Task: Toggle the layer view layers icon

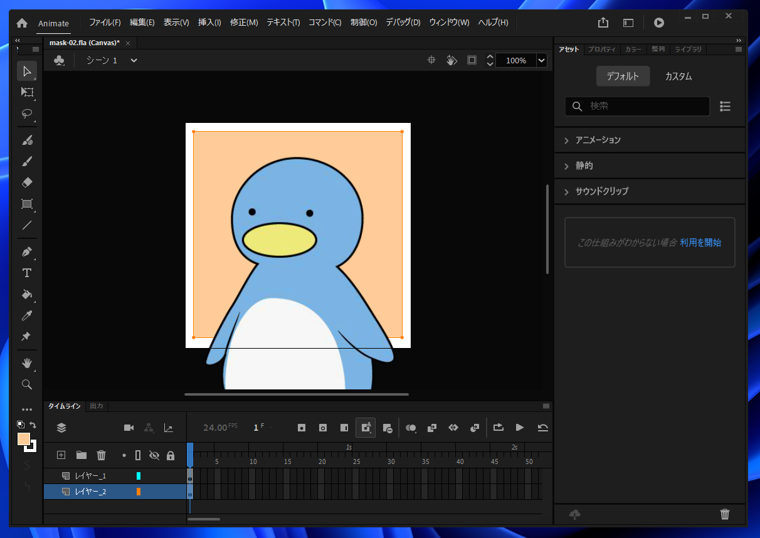Action: click(62, 427)
